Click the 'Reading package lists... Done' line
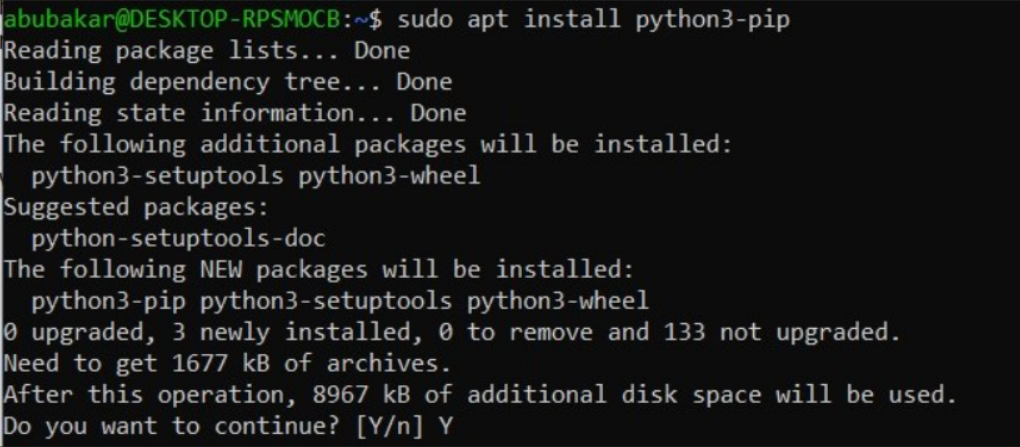 [x=207, y=51]
